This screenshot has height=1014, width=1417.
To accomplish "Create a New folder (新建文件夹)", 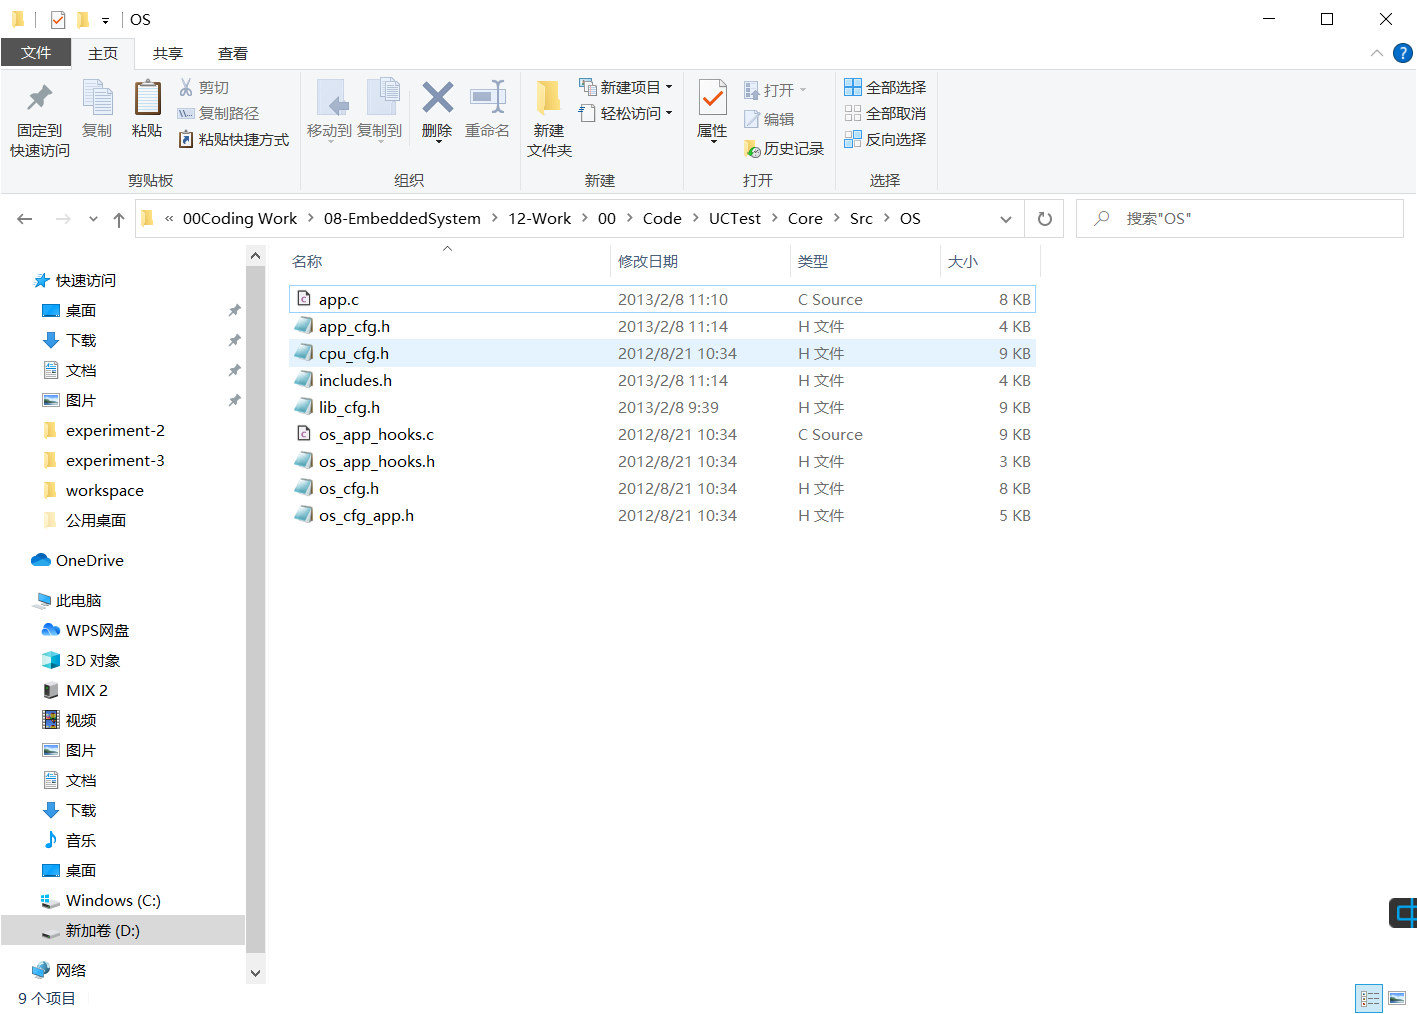I will (549, 120).
